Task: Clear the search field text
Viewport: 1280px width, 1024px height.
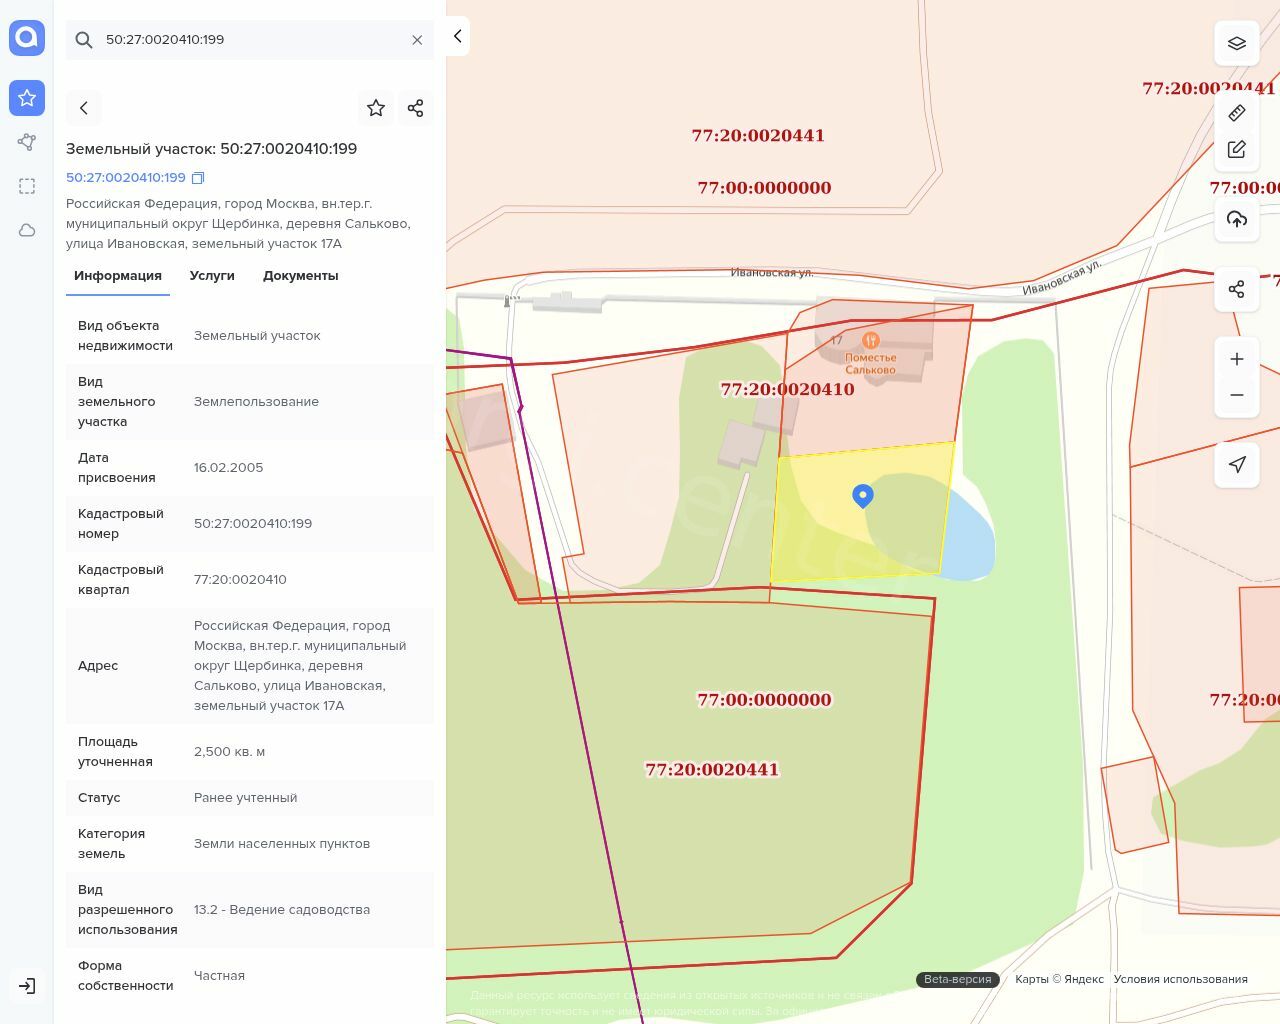Action: (417, 40)
